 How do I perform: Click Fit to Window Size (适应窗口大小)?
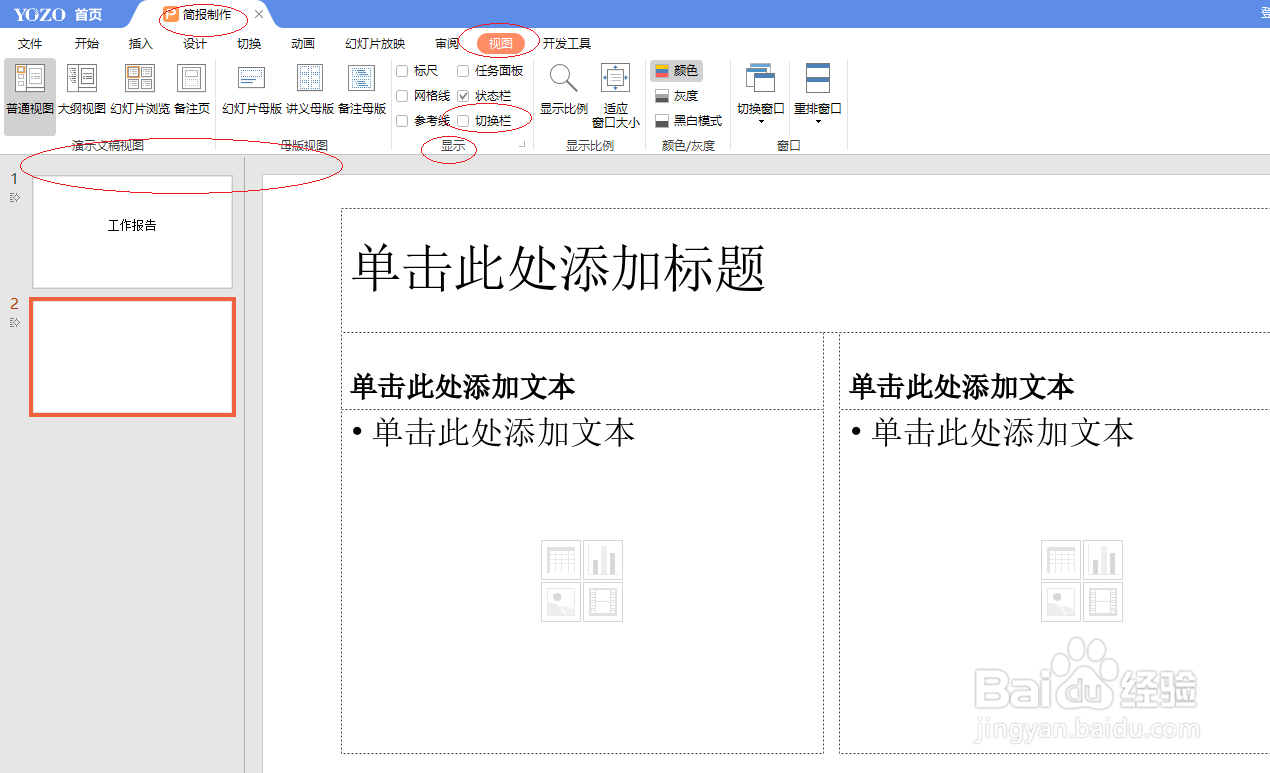pos(616,96)
